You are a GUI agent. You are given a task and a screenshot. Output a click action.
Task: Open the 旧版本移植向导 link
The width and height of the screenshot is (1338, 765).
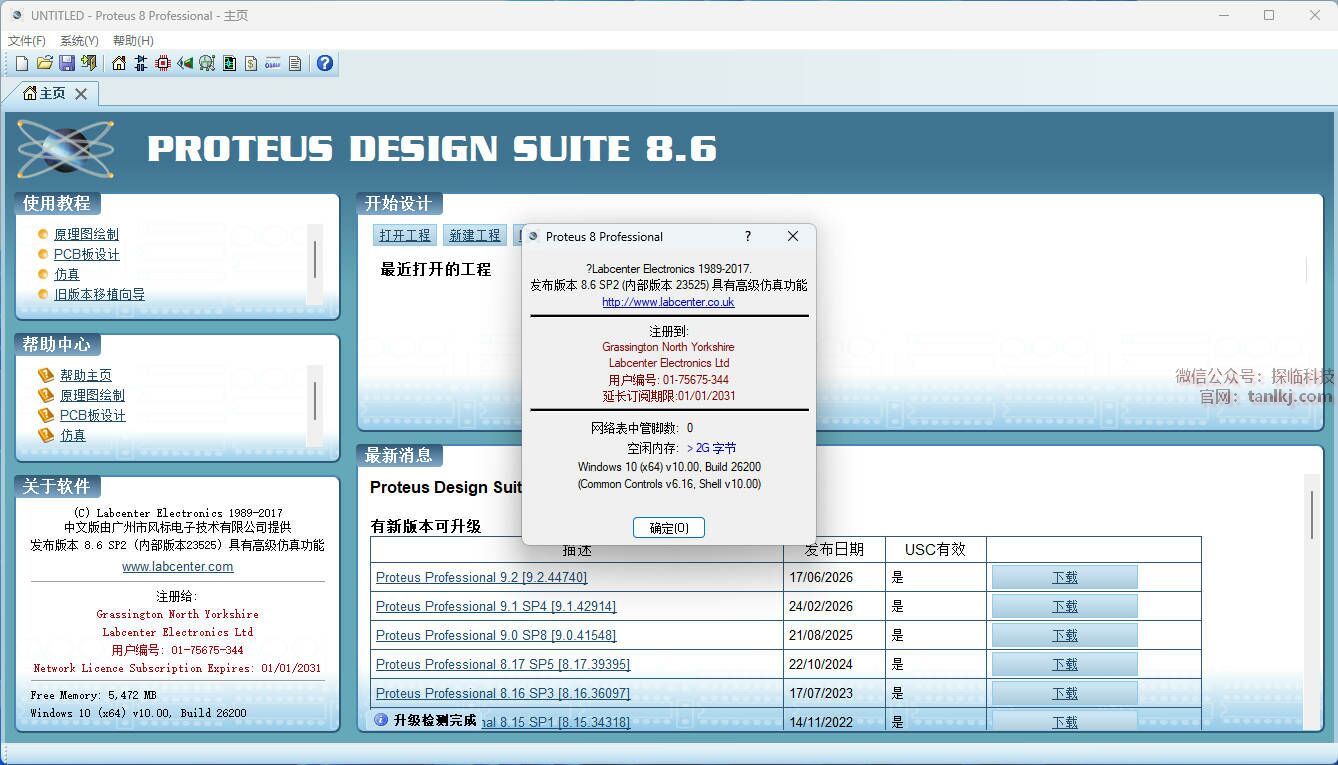[x=99, y=294]
